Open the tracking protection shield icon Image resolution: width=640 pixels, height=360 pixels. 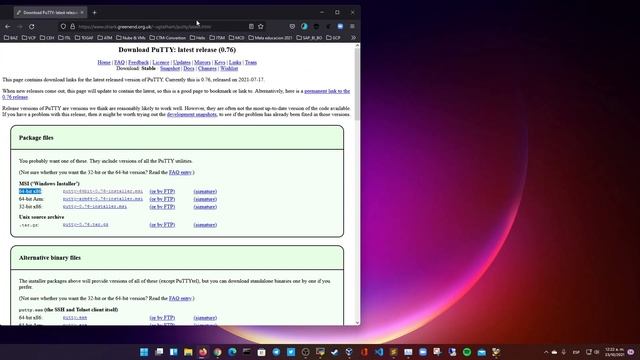point(63,27)
